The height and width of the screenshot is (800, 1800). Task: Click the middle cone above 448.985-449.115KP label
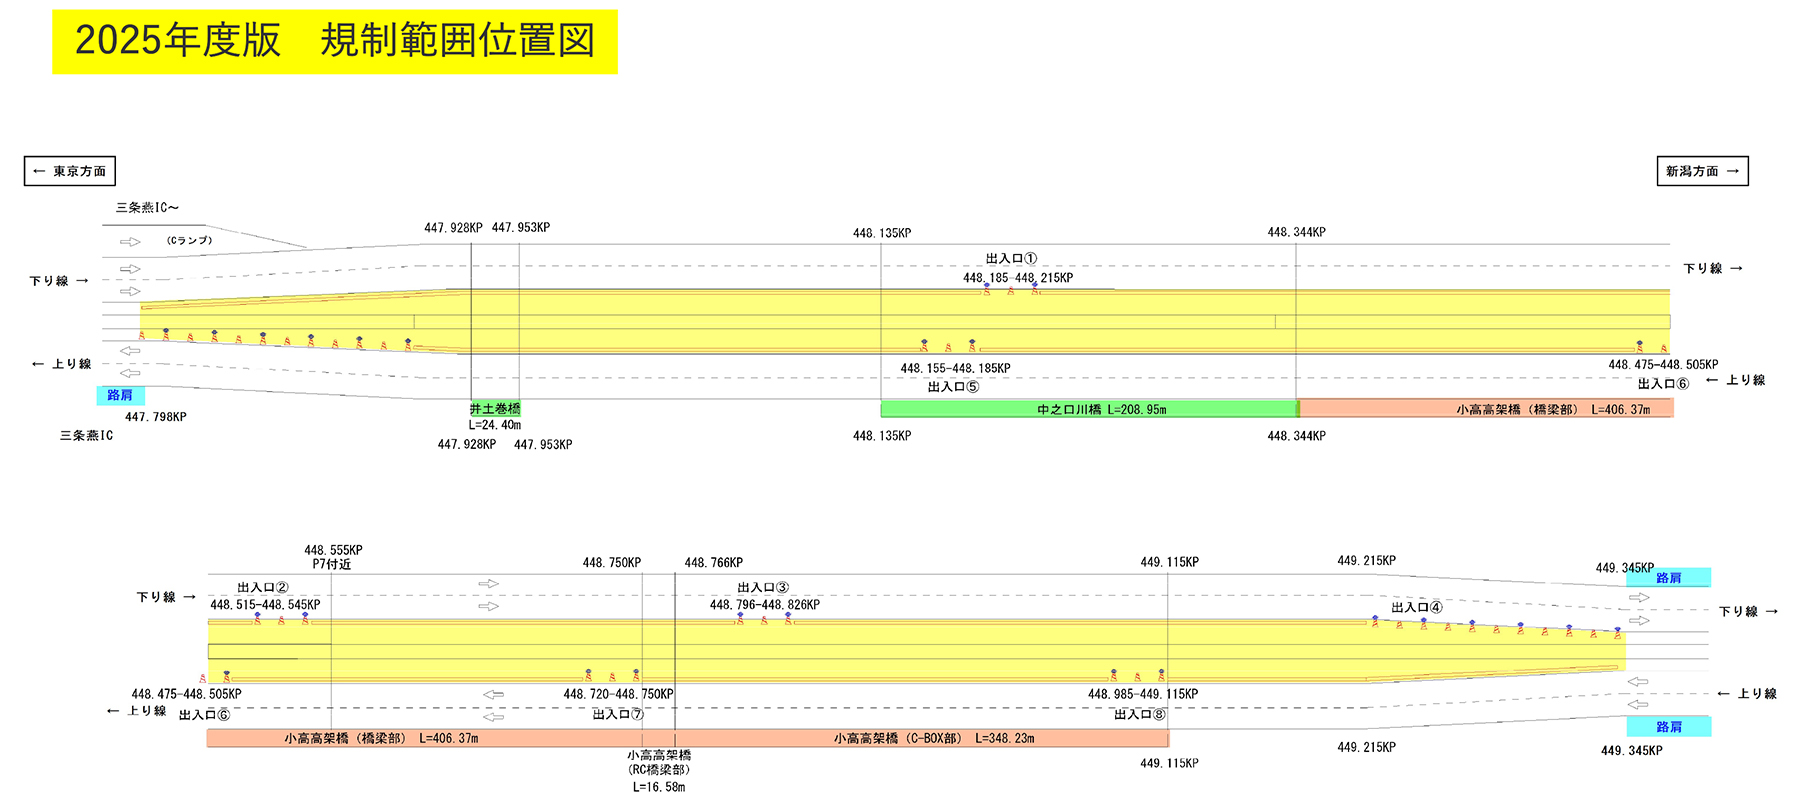1137,677
